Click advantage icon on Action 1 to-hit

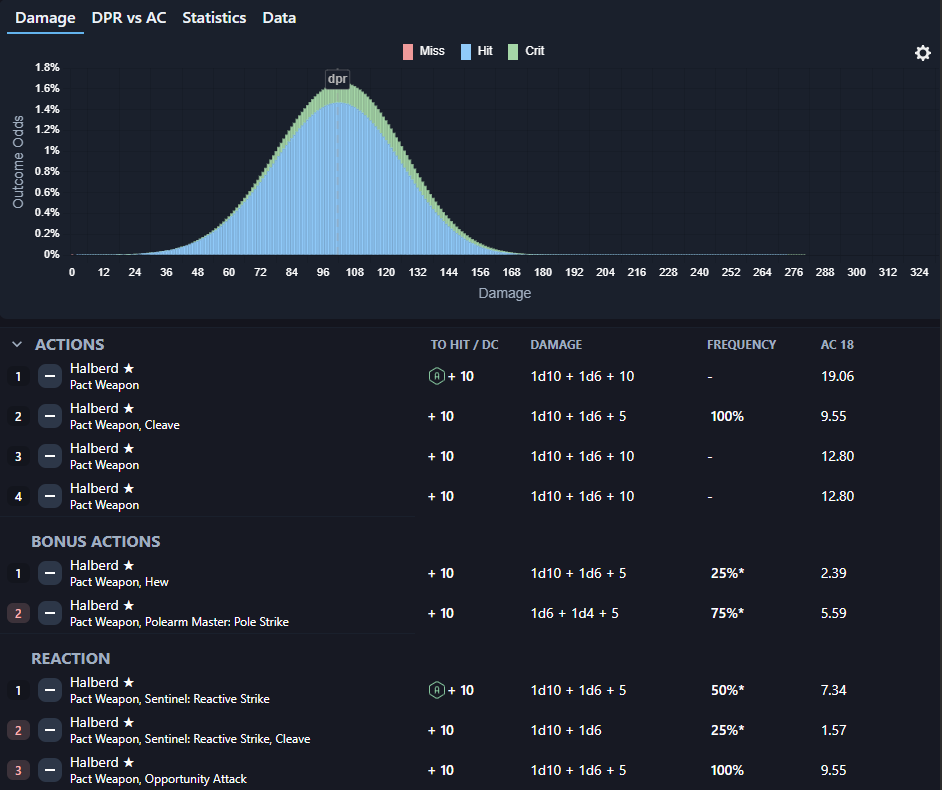pyautogui.click(x=436, y=376)
